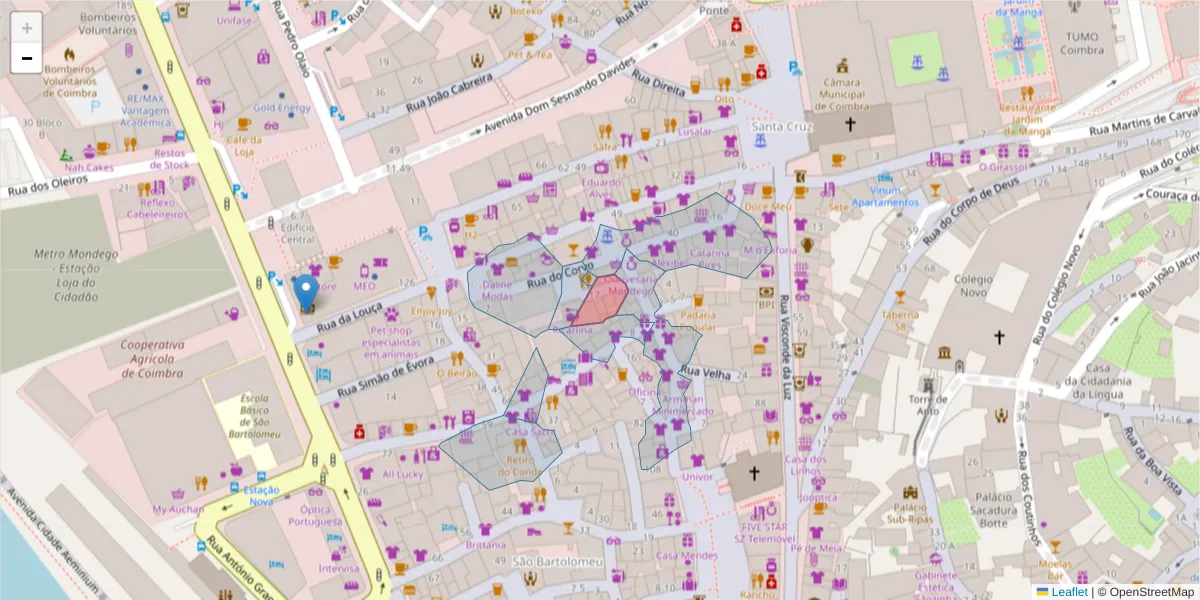1200x600 pixels.
Task: Select the highlighted red polygon at Ourivesaria Mondego
Action: [x=601, y=297]
